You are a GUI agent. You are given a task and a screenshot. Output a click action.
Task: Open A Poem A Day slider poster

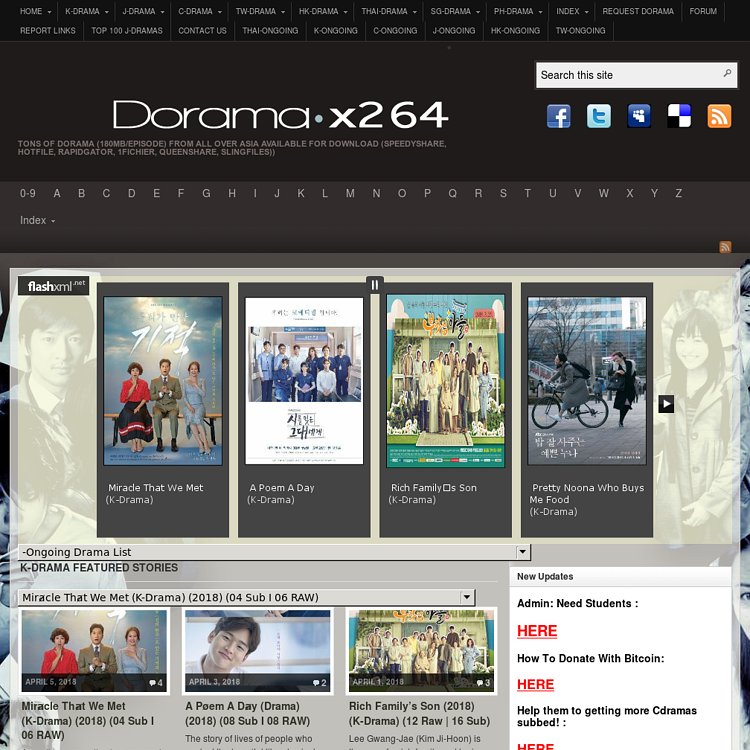[x=304, y=380]
